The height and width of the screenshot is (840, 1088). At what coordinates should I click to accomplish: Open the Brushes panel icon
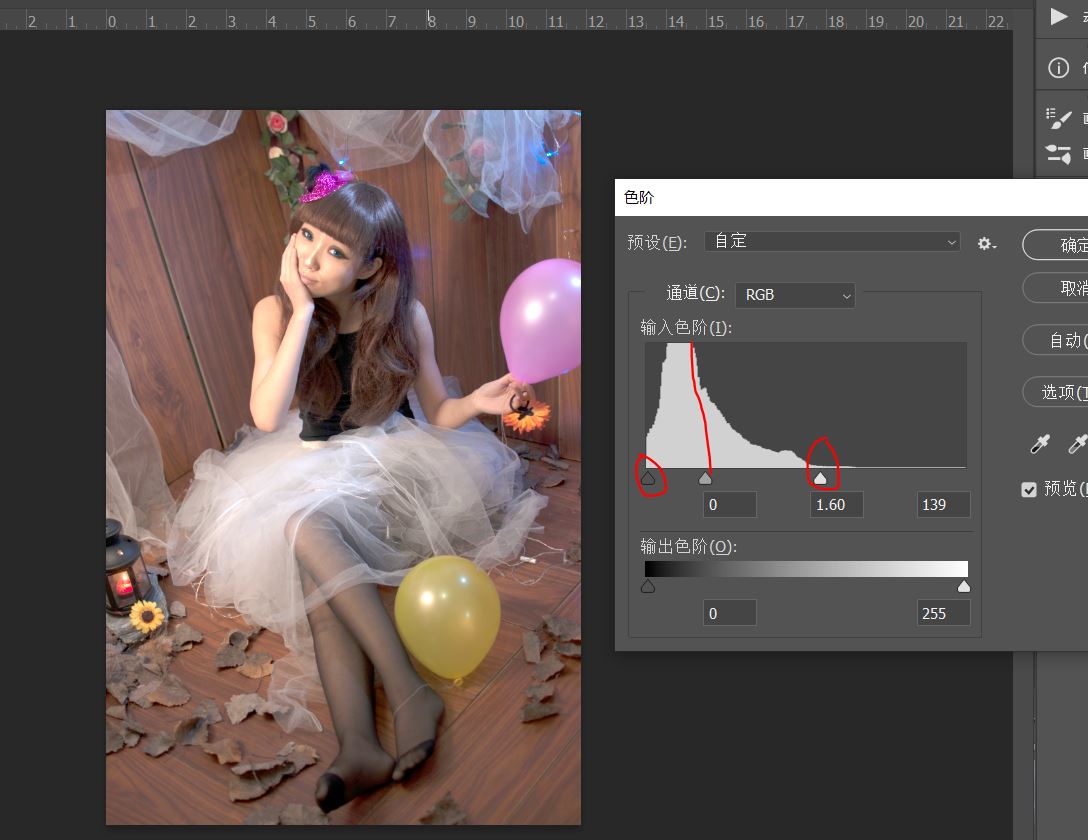[x=1059, y=153]
